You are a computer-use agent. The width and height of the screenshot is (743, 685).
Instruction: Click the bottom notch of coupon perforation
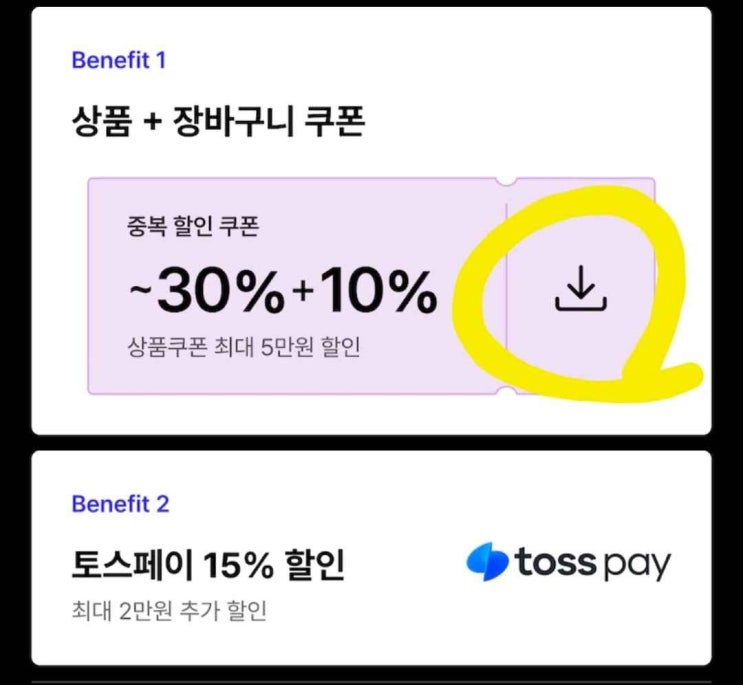(x=506, y=391)
